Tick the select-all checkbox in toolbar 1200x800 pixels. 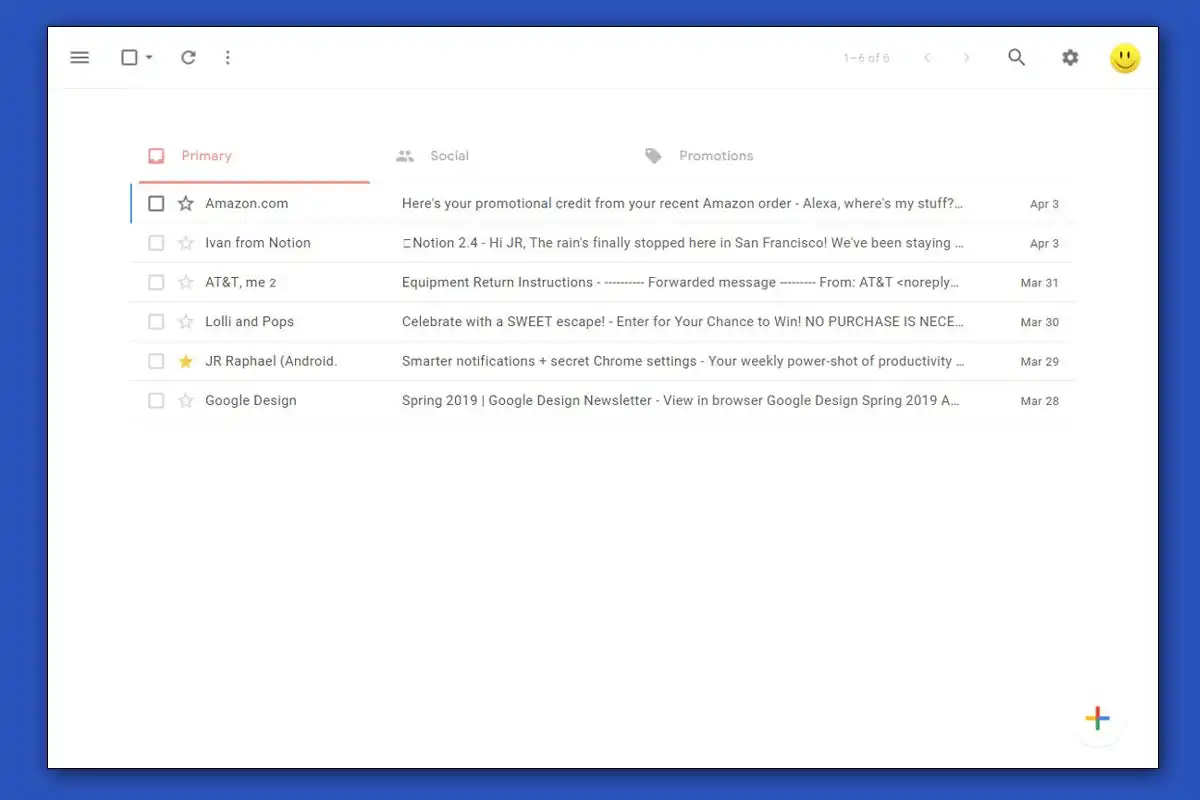tap(129, 57)
